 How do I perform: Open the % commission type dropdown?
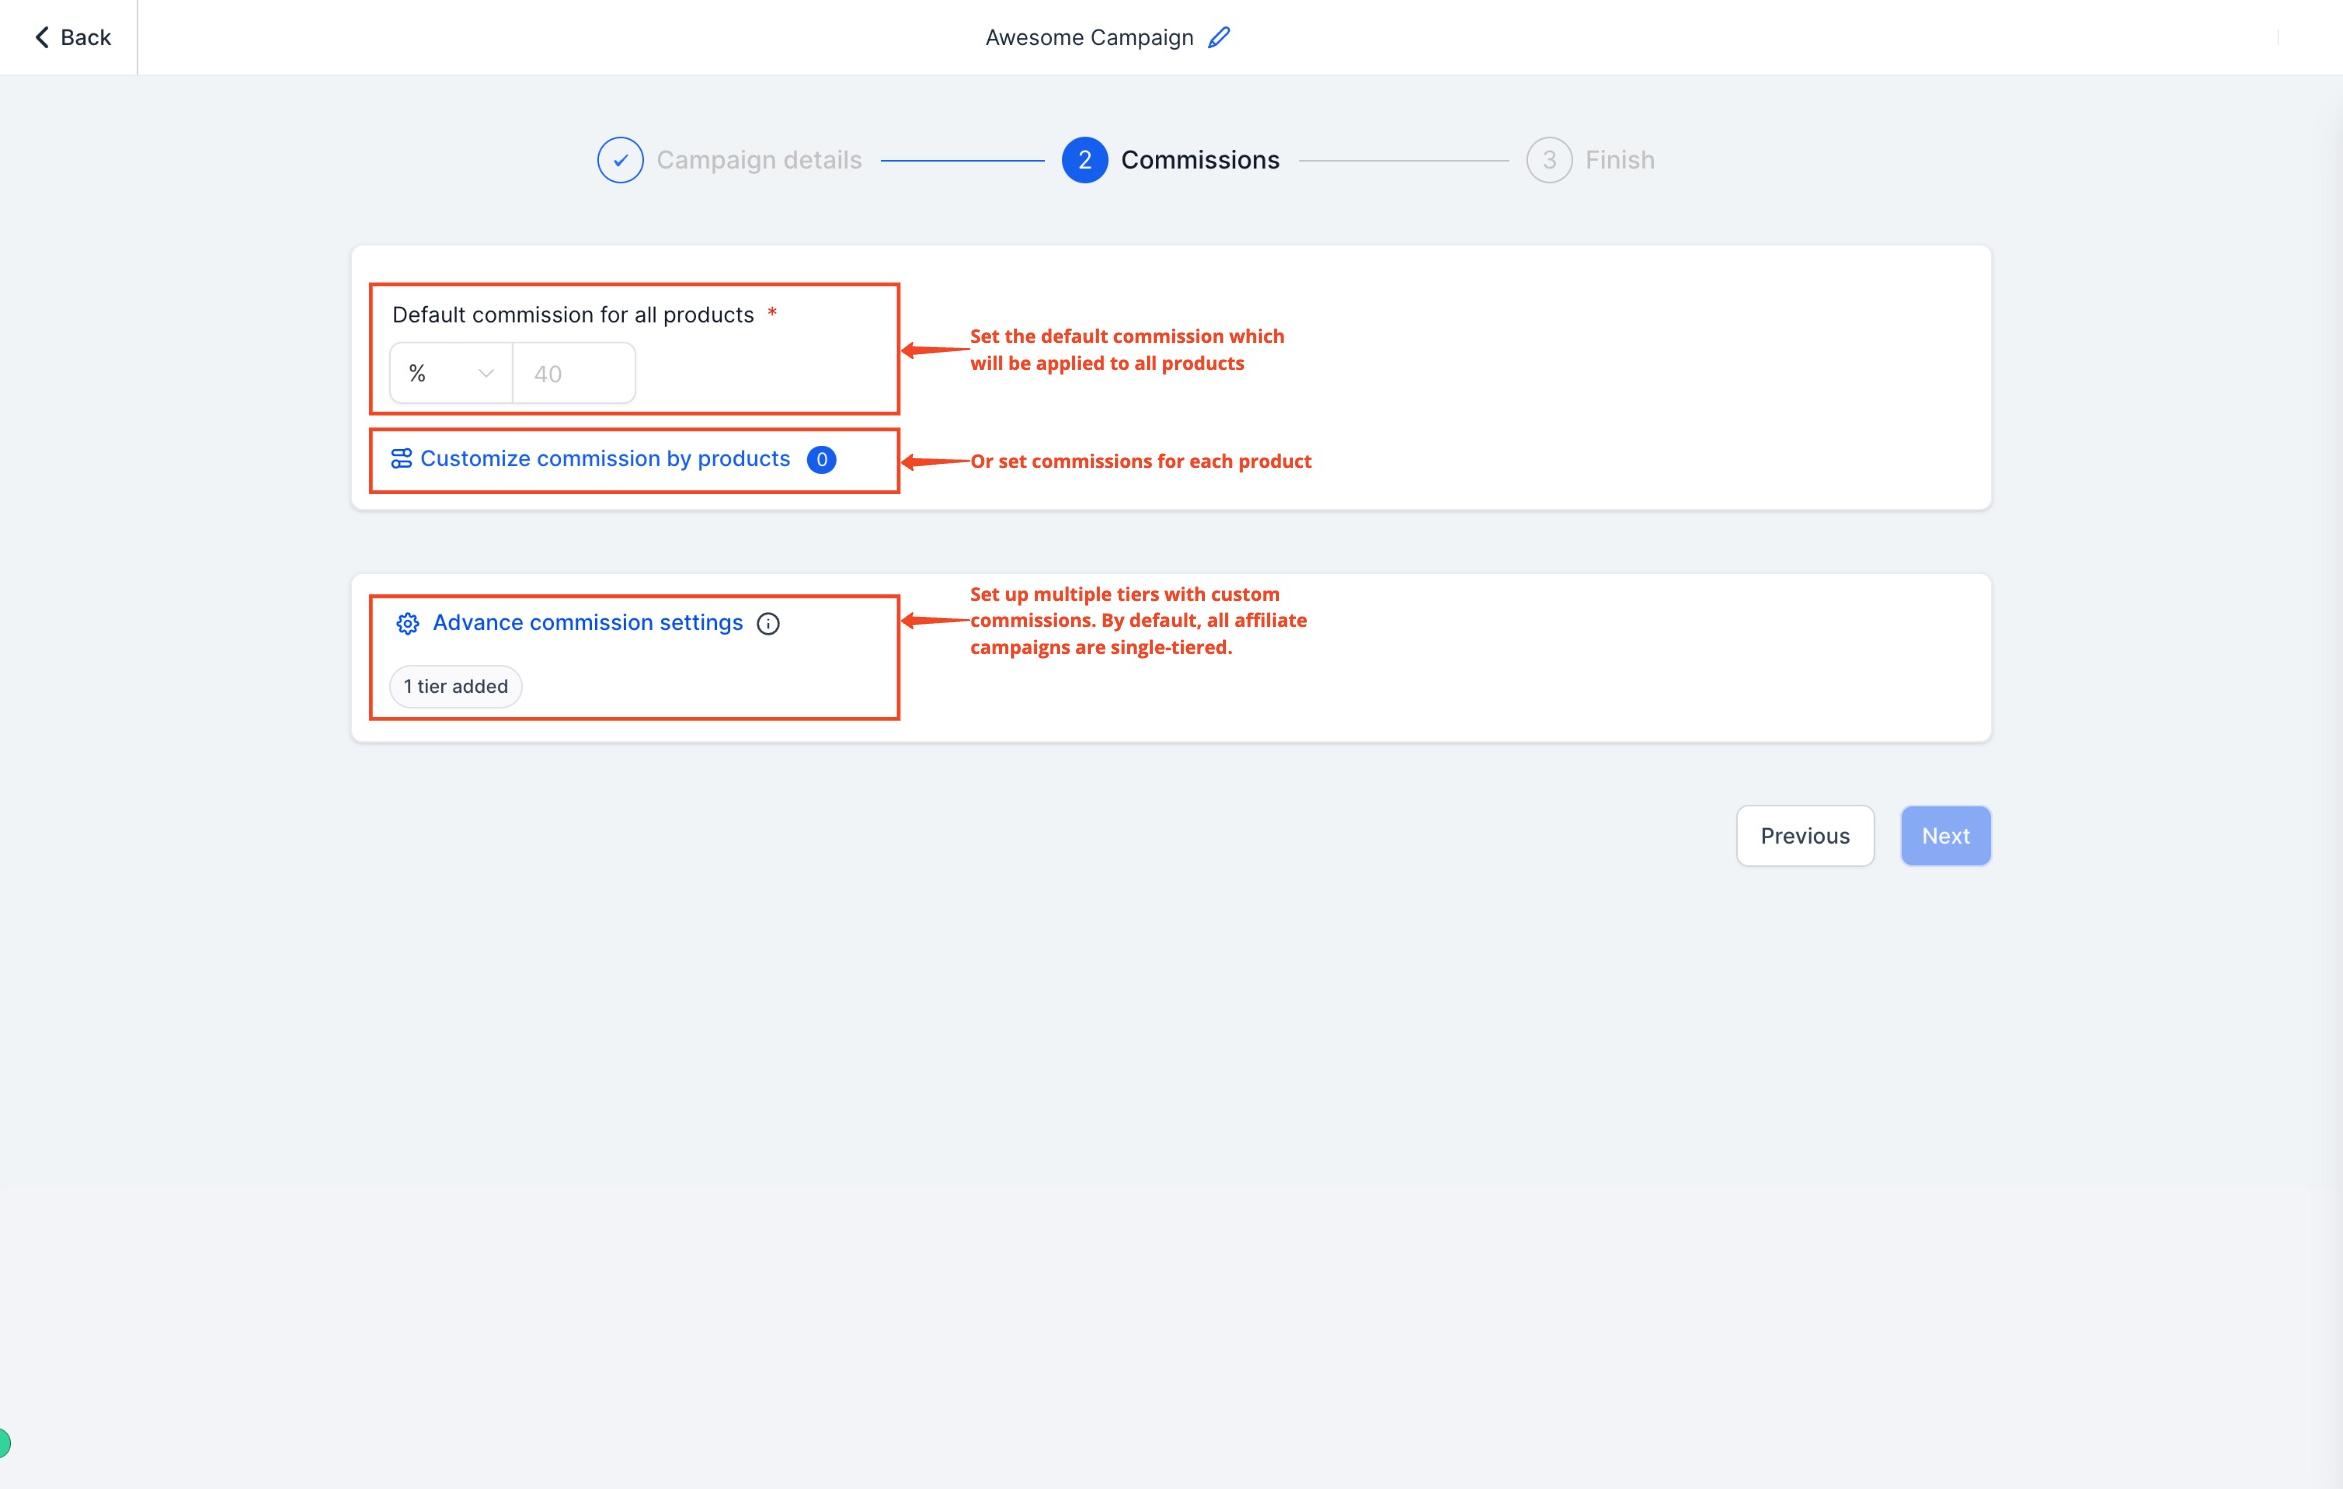pos(451,373)
